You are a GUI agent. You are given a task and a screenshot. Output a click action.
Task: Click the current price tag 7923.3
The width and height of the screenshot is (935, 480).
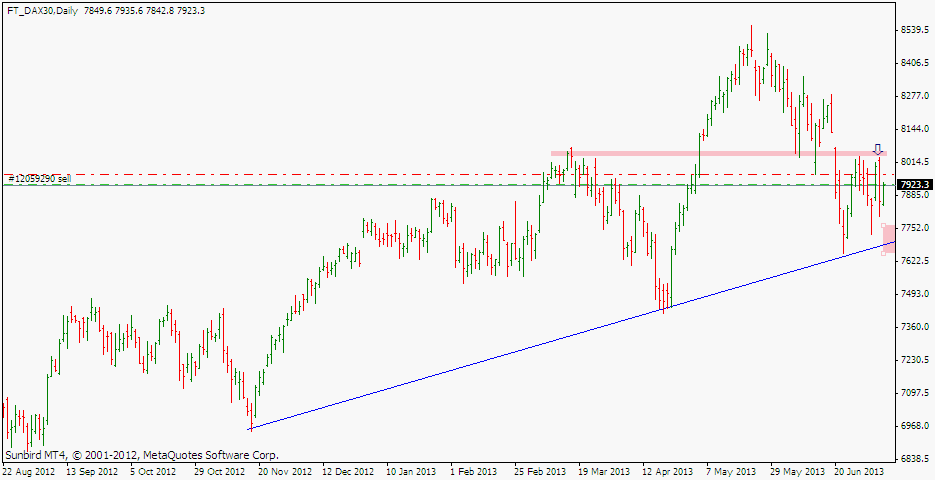click(x=915, y=185)
